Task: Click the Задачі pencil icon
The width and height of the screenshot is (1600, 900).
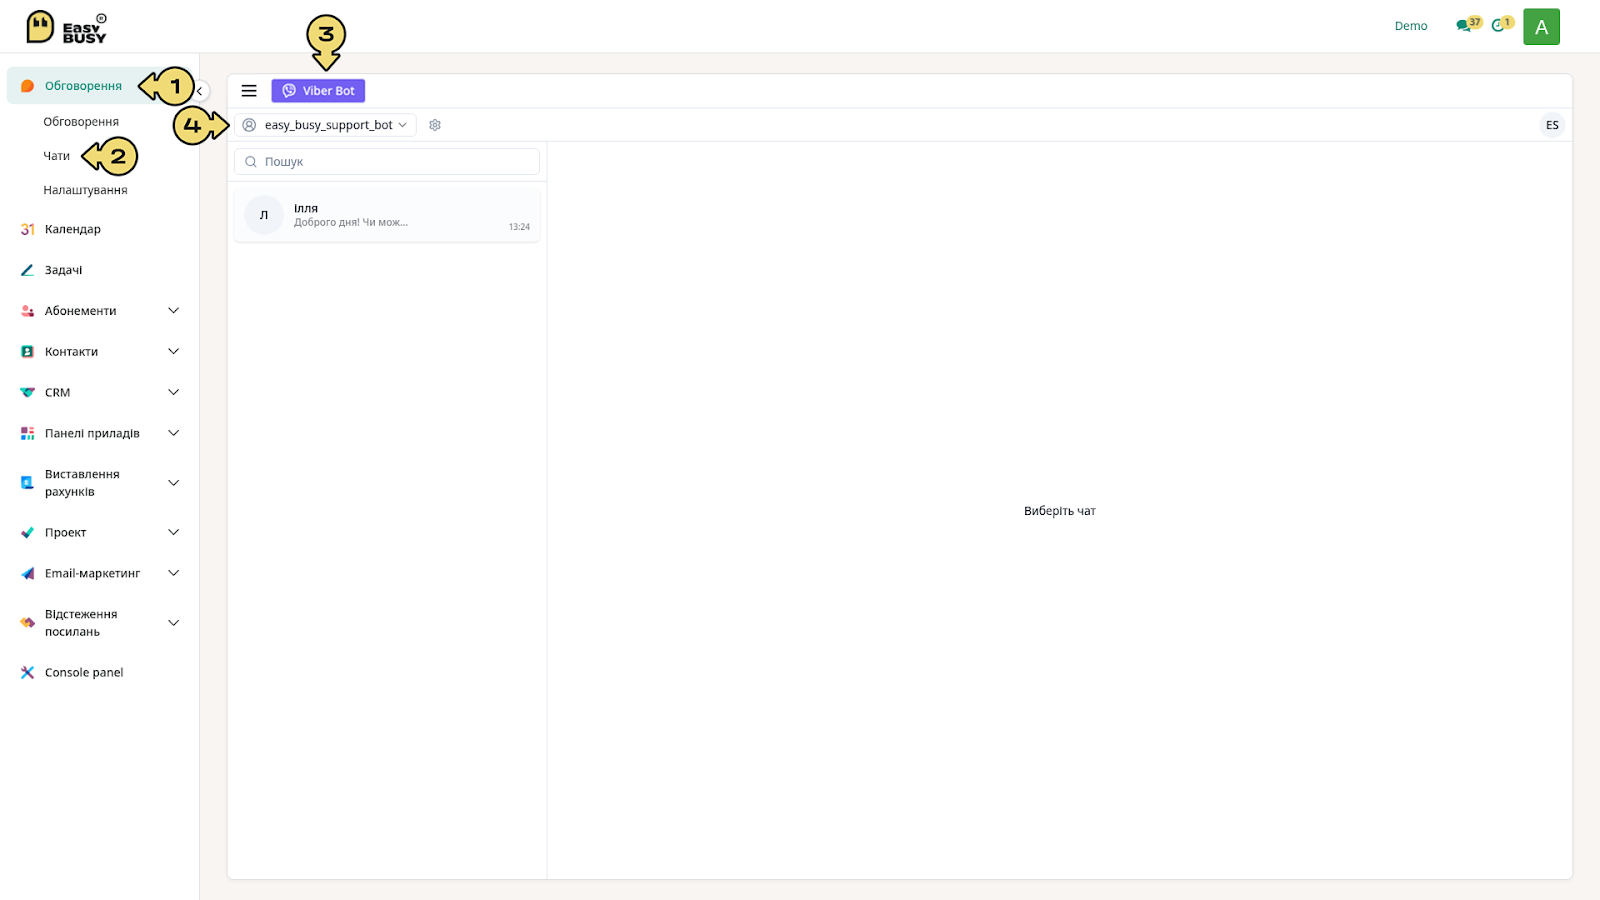Action: tap(27, 270)
